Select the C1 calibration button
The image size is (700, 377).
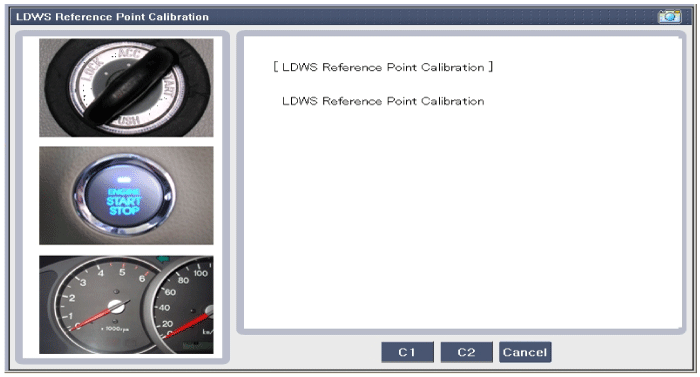[x=407, y=352]
